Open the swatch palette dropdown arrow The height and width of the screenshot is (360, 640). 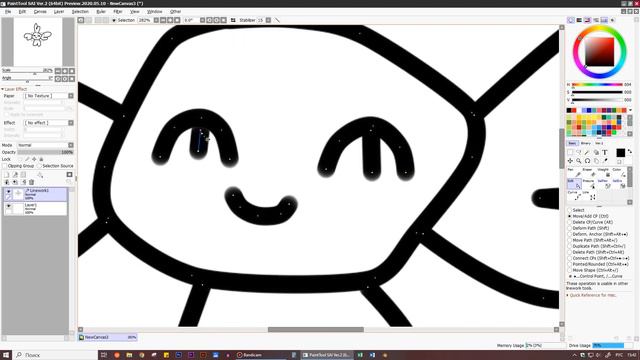coord(630,110)
